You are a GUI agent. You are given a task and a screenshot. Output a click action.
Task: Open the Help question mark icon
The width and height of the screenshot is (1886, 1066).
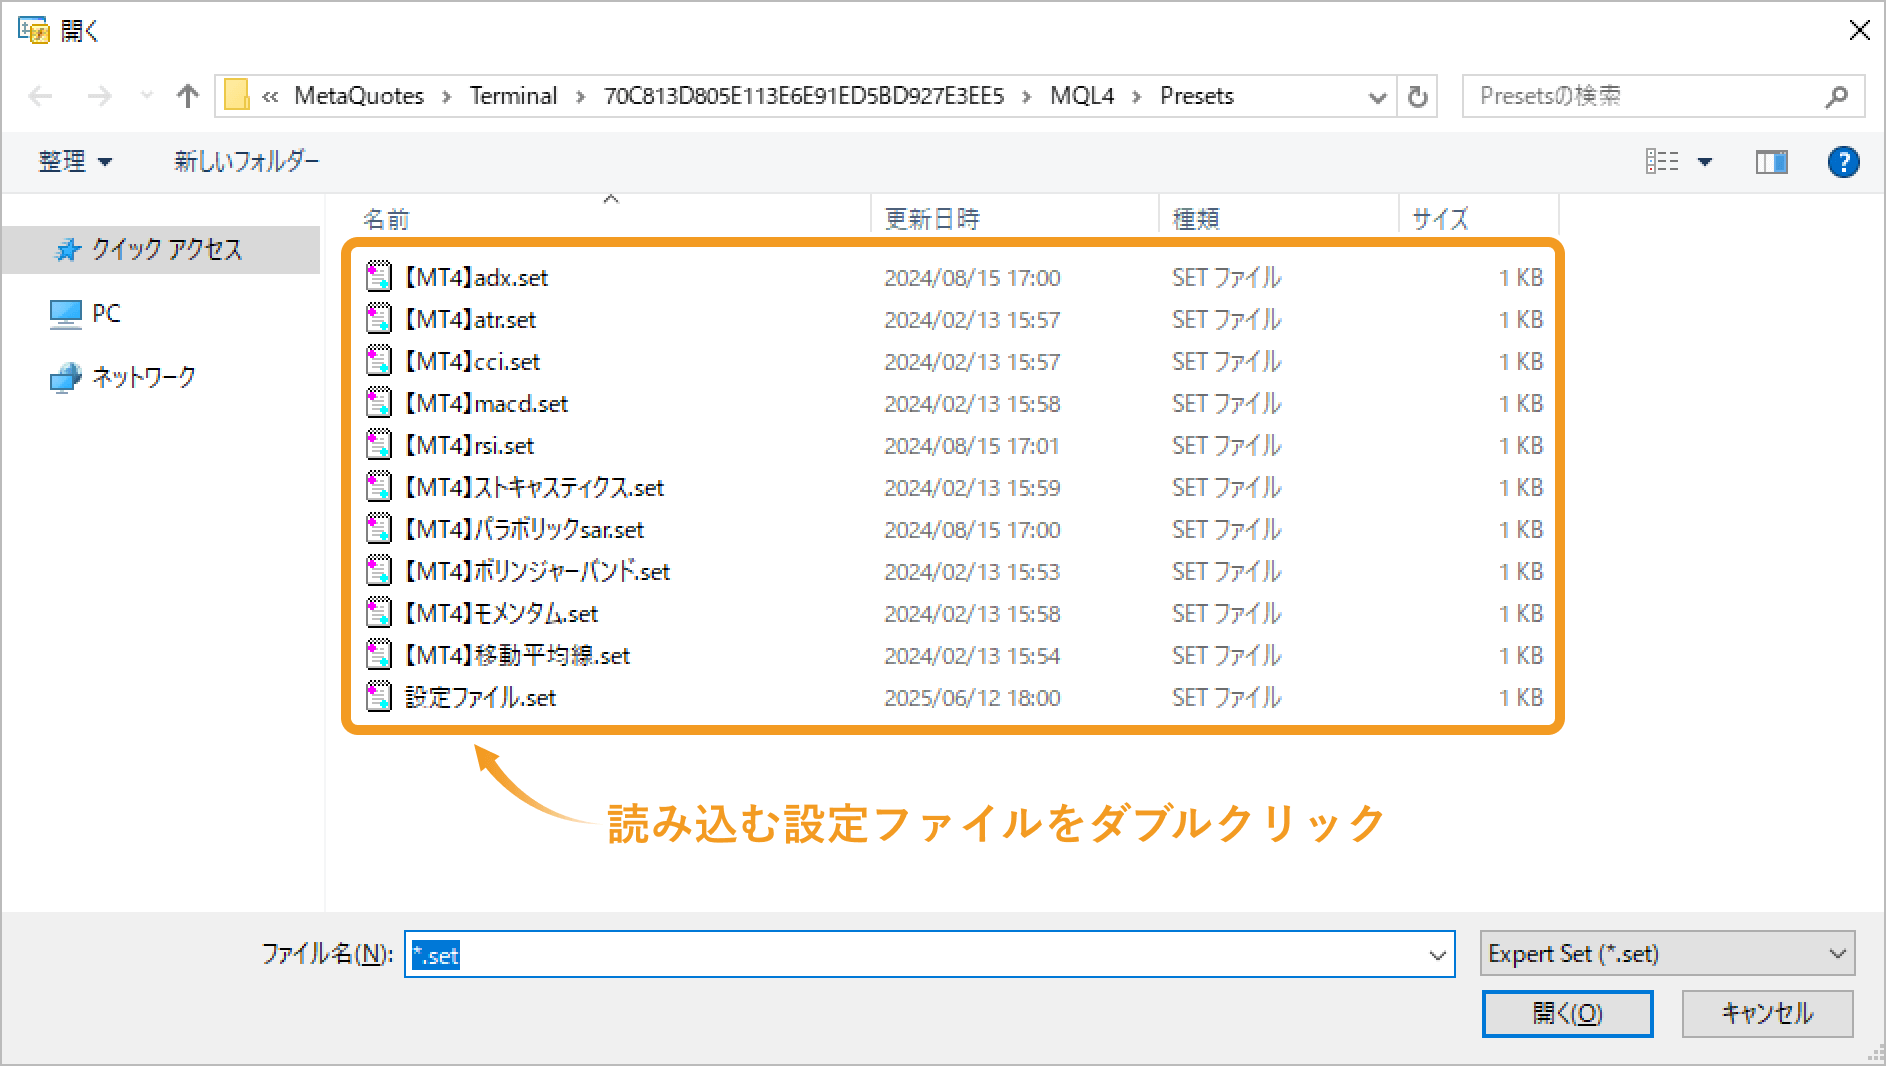[x=1843, y=161]
